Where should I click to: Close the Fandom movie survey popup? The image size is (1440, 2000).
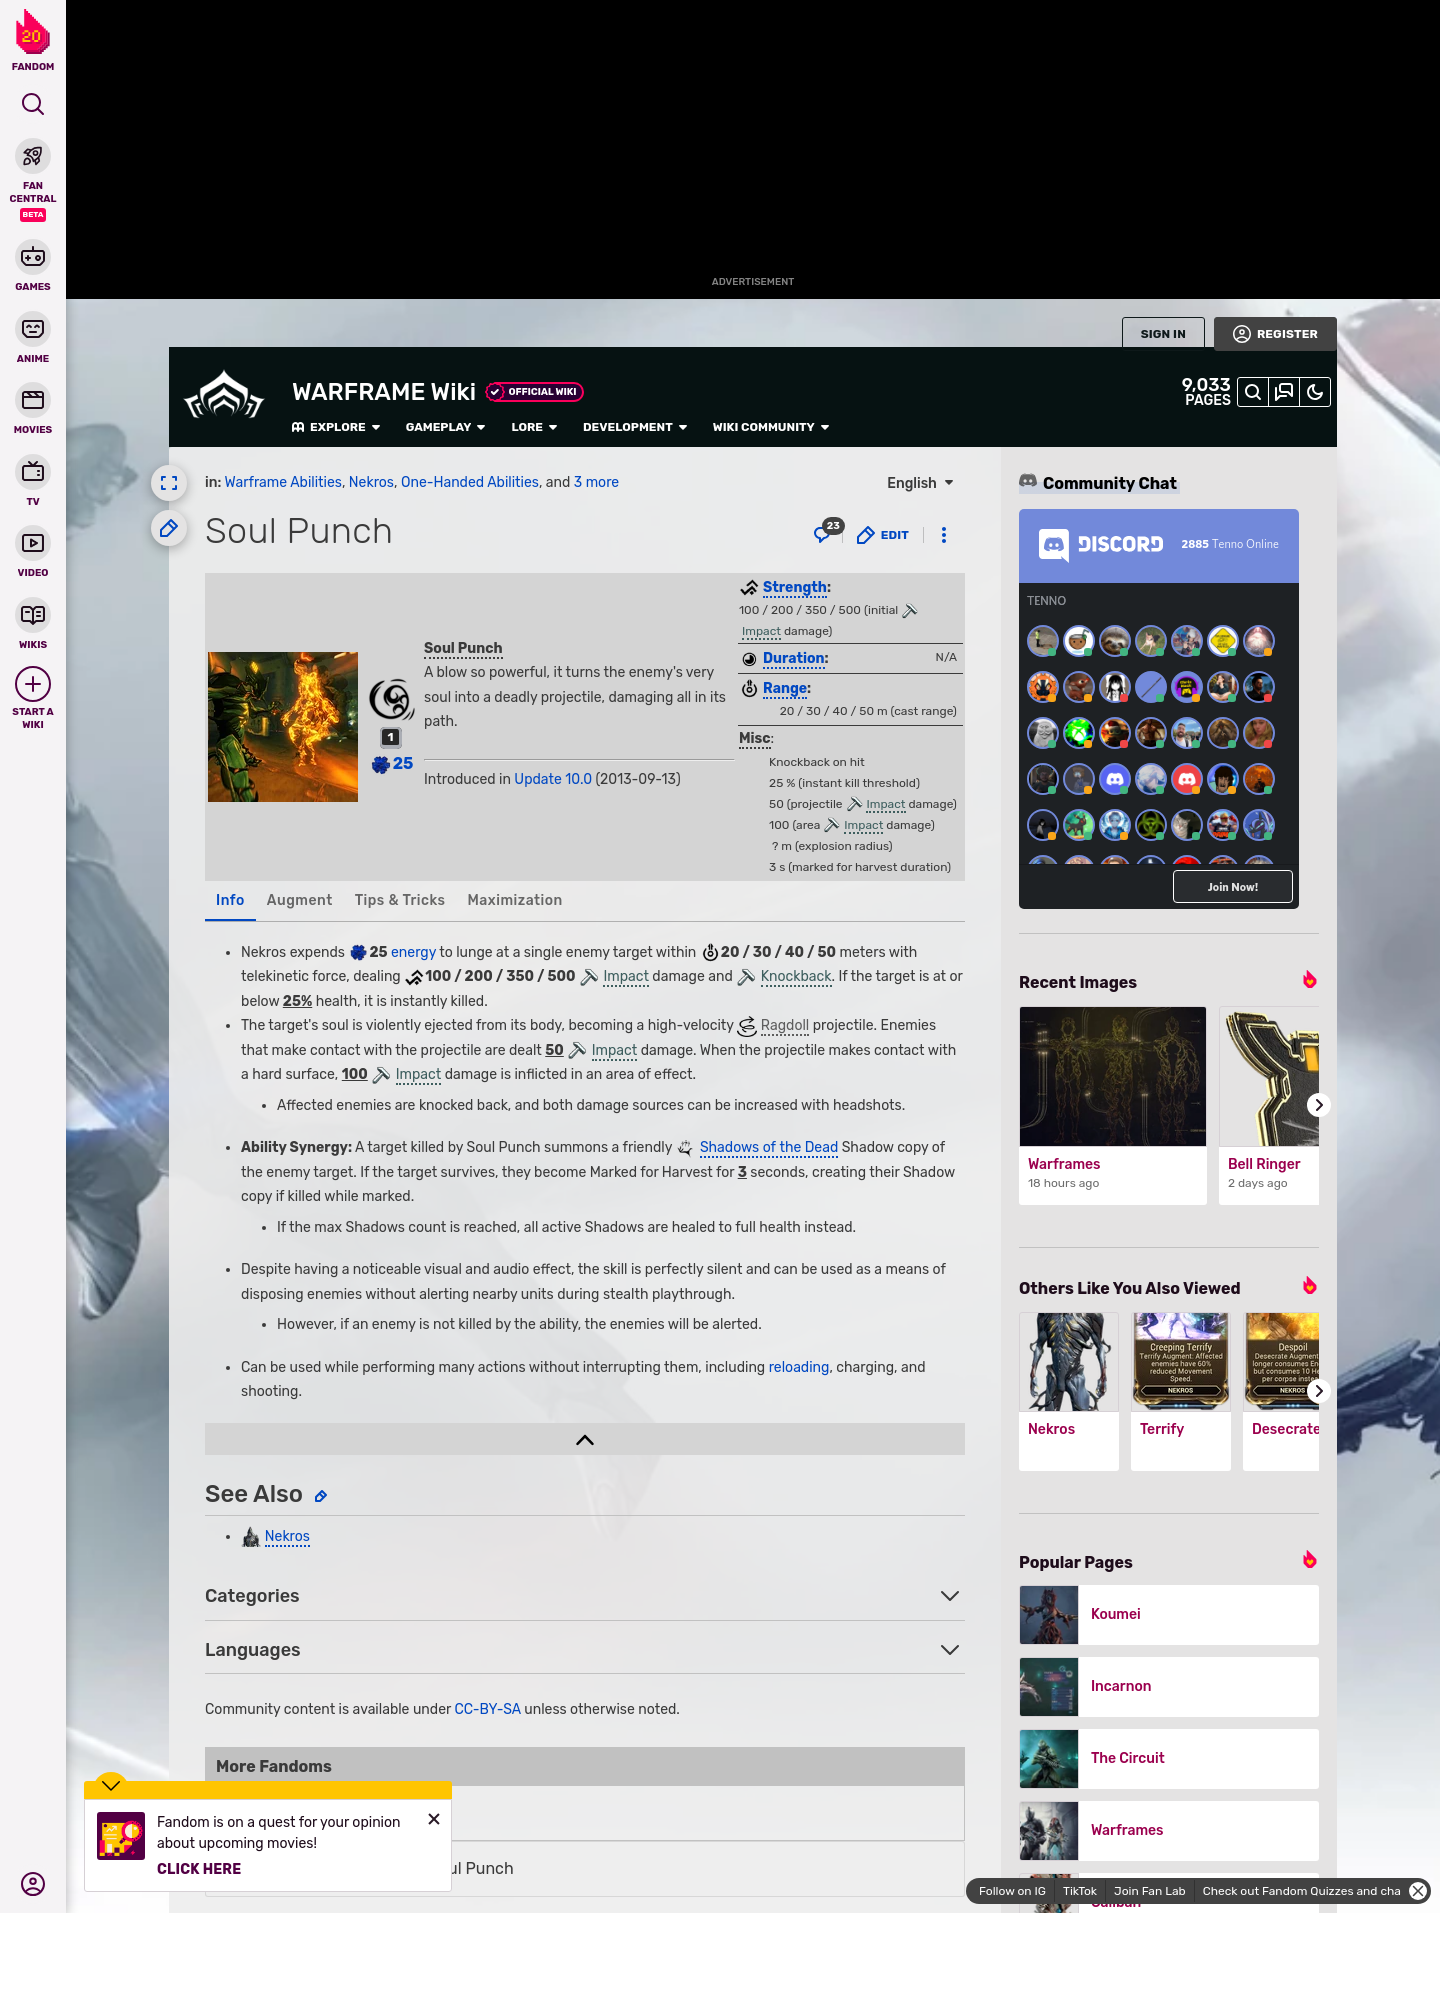(x=434, y=1819)
